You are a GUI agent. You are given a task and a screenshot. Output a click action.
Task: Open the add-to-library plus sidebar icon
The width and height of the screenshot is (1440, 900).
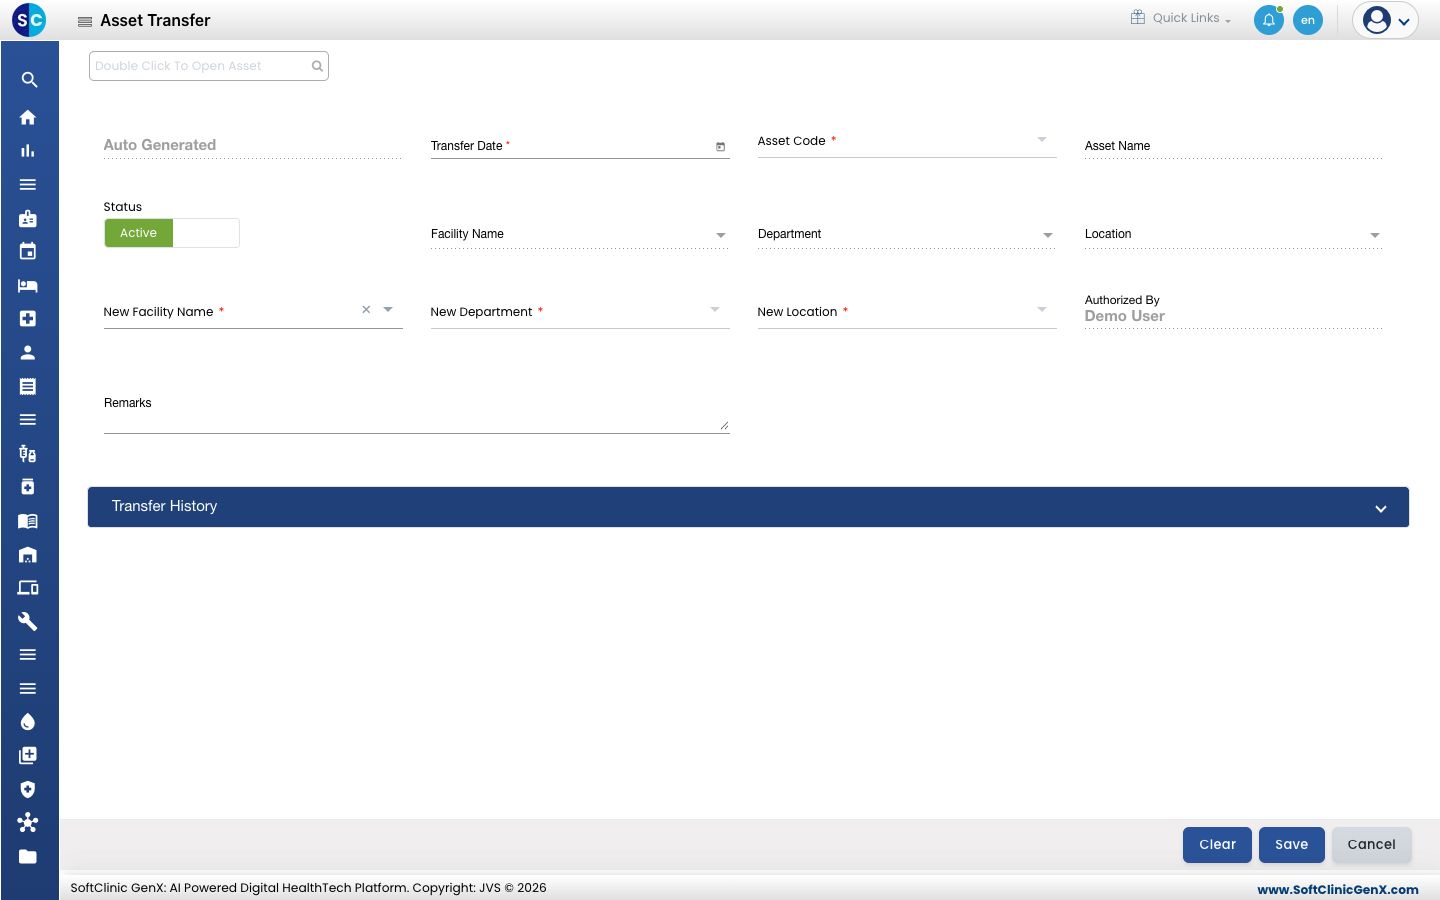[28, 755]
